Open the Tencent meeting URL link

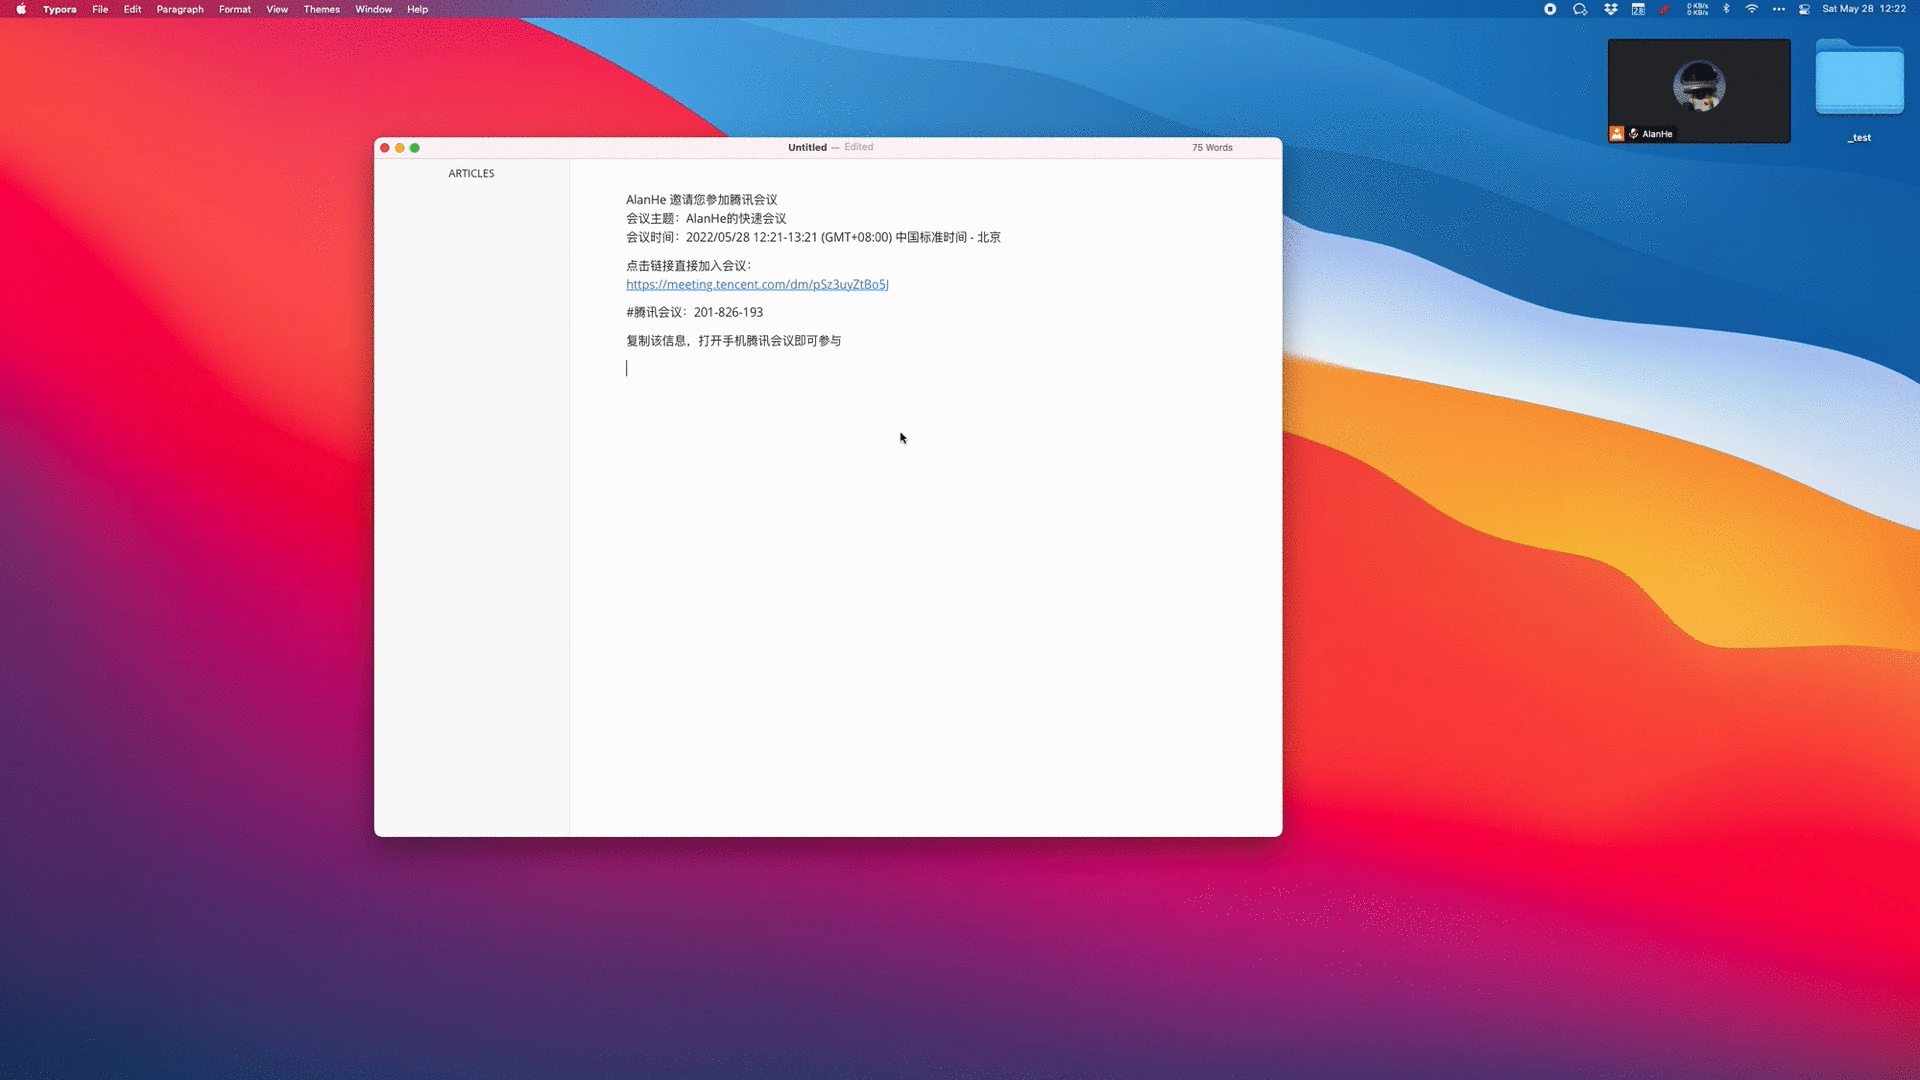coord(757,285)
